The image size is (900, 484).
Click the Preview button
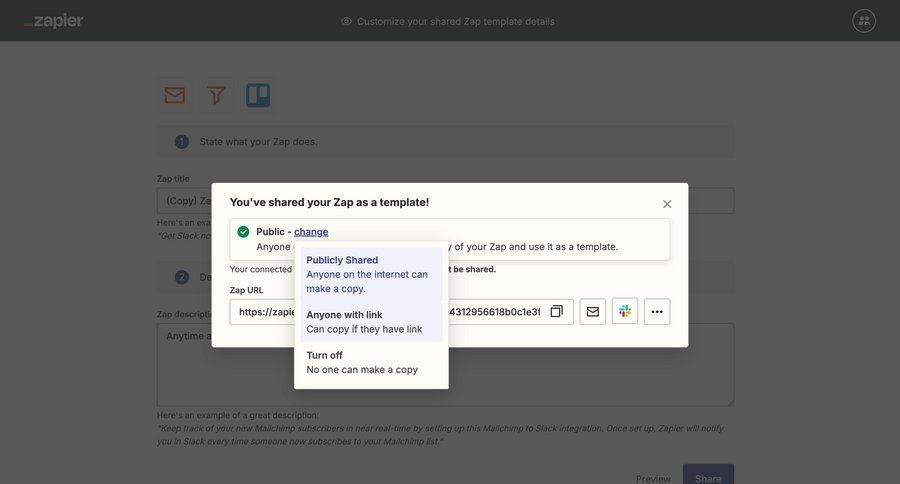click(x=653, y=478)
